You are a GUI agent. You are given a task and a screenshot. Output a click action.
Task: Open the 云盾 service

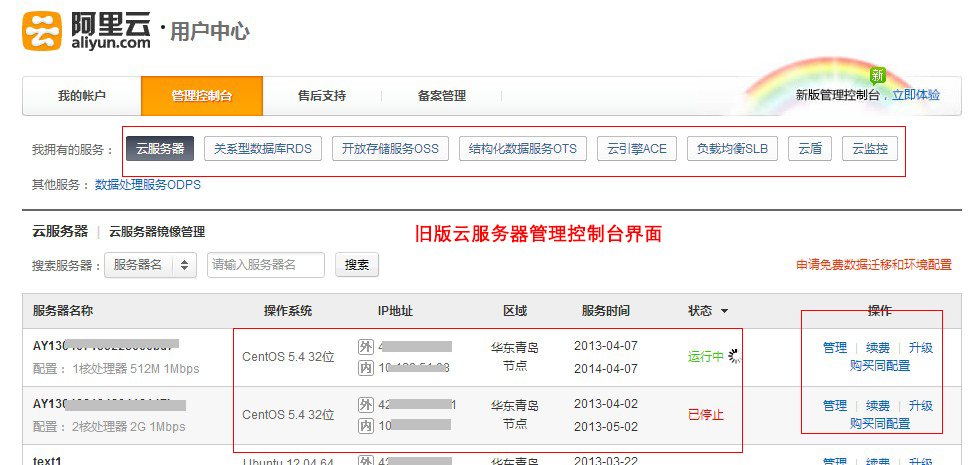[x=810, y=149]
